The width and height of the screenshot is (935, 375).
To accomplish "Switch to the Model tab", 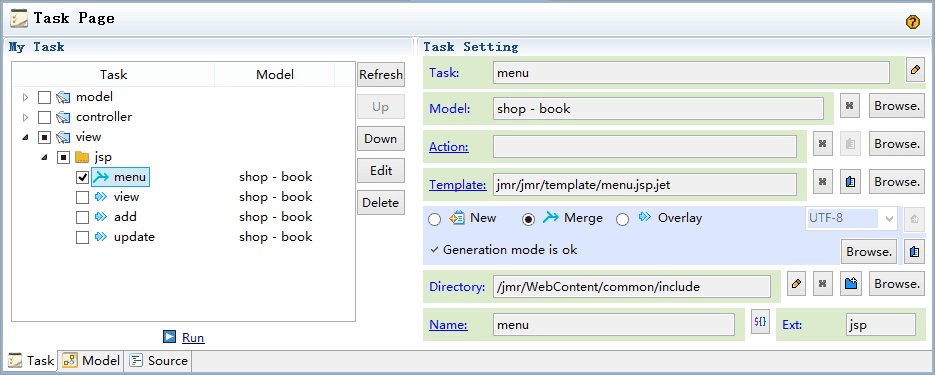I will click(91, 361).
